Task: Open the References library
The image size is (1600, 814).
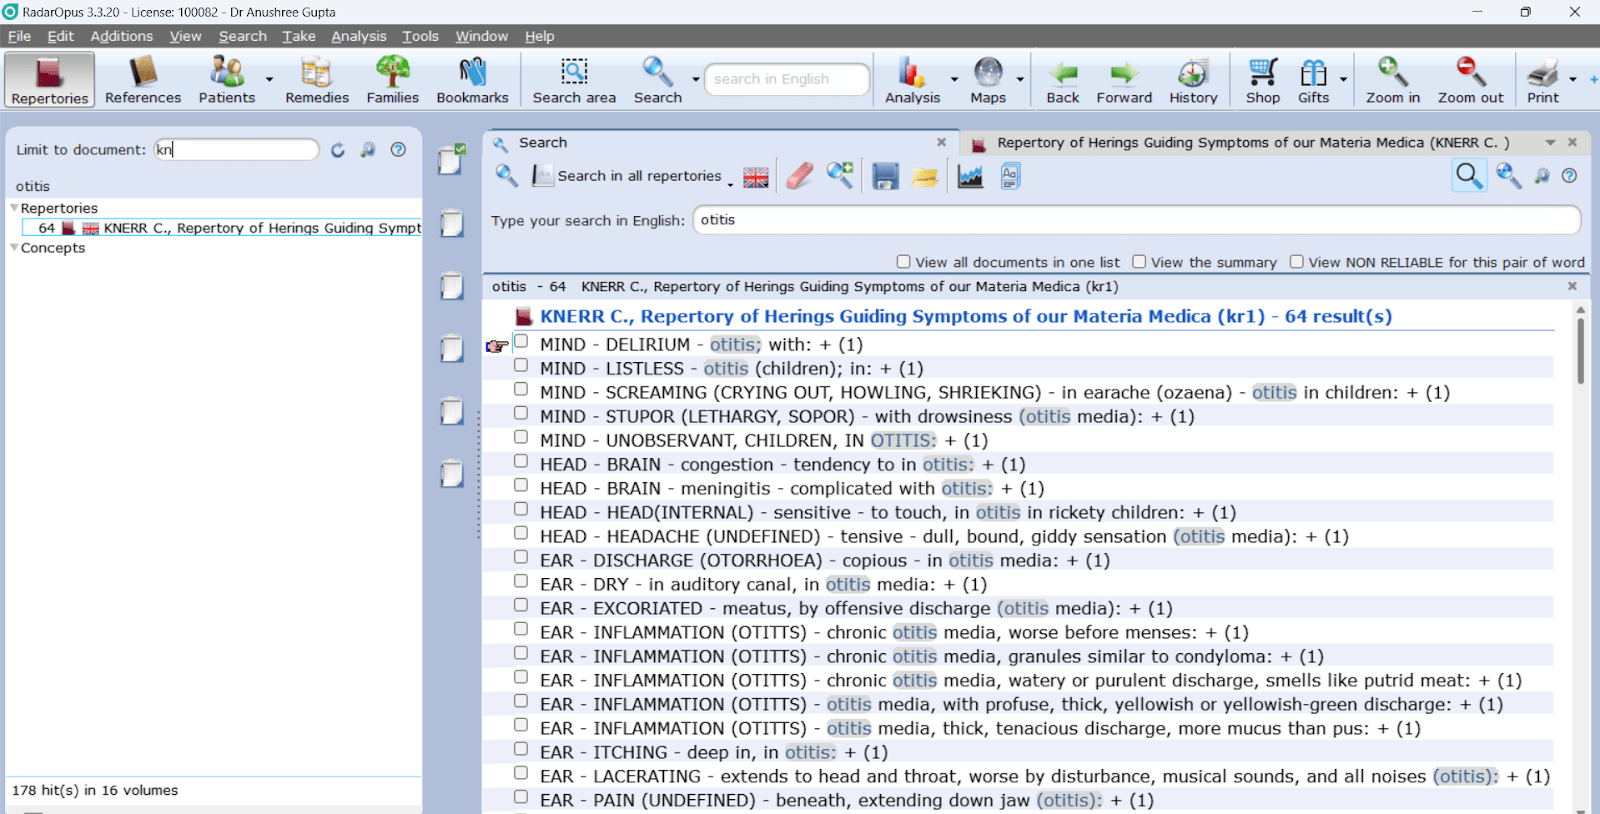Action: click(x=143, y=80)
